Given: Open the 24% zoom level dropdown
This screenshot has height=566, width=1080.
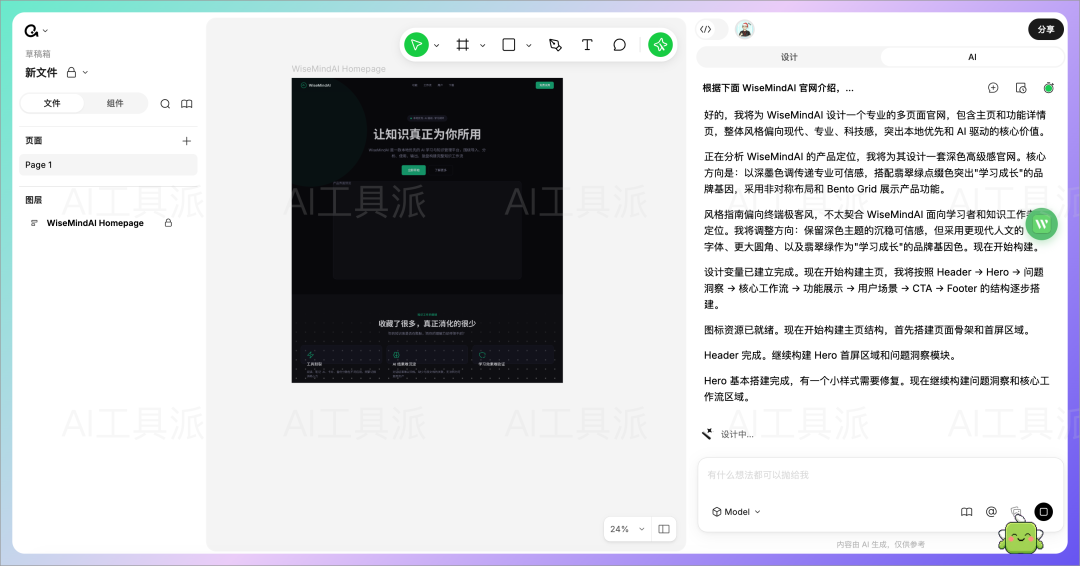Looking at the screenshot, I should [627, 529].
